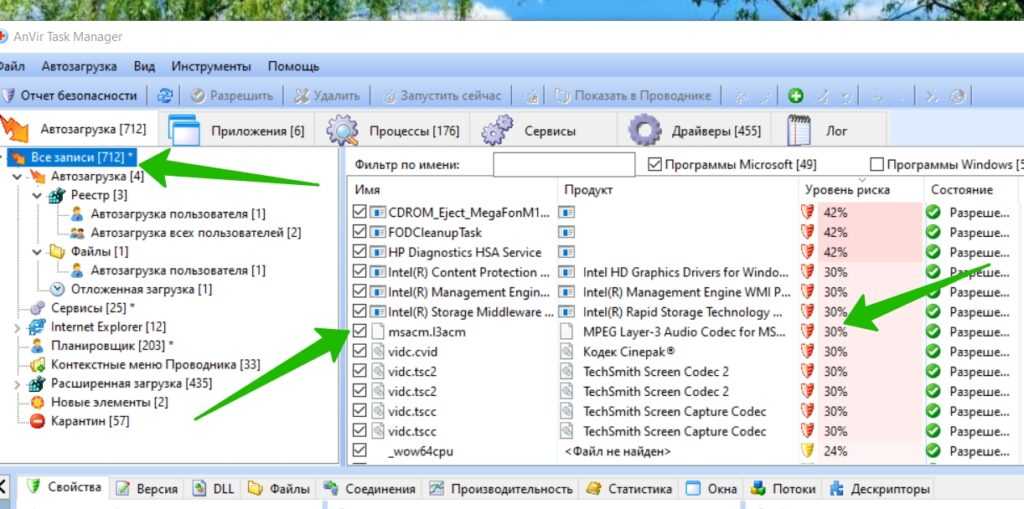Toggle checkbox for vidc.cvid
The image size is (1024, 509).
(x=359, y=352)
